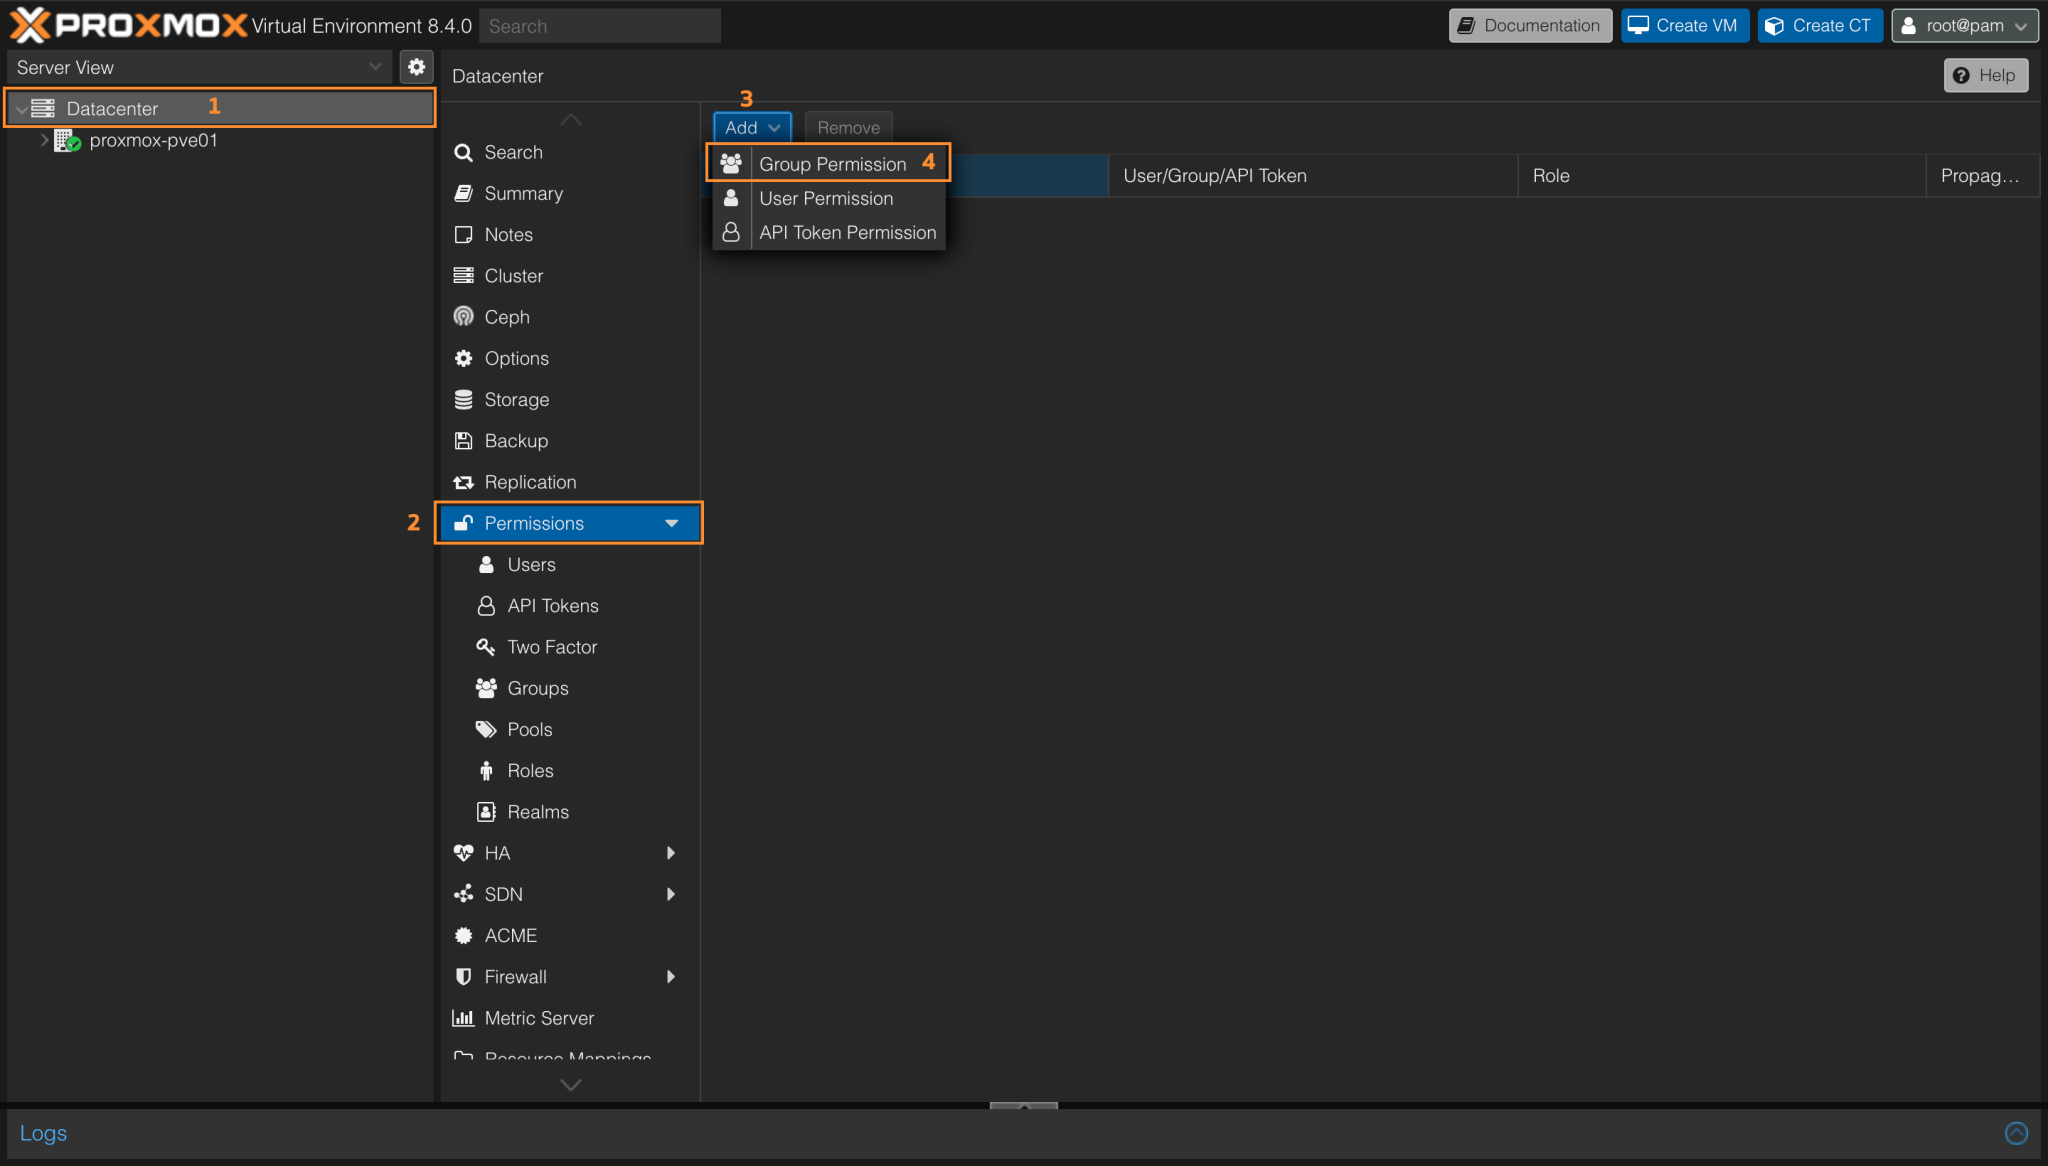The image size is (2048, 1166).
Task: Select the Summary icon in the sidebar
Action: pyautogui.click(x=463, y=193)
